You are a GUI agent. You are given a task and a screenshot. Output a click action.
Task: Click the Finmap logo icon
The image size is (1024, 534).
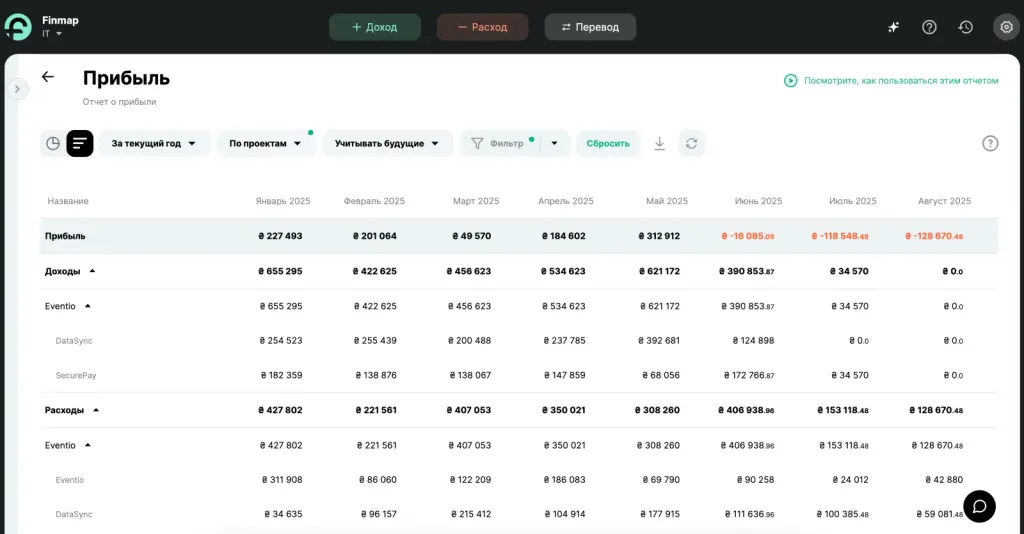point(18,27)
